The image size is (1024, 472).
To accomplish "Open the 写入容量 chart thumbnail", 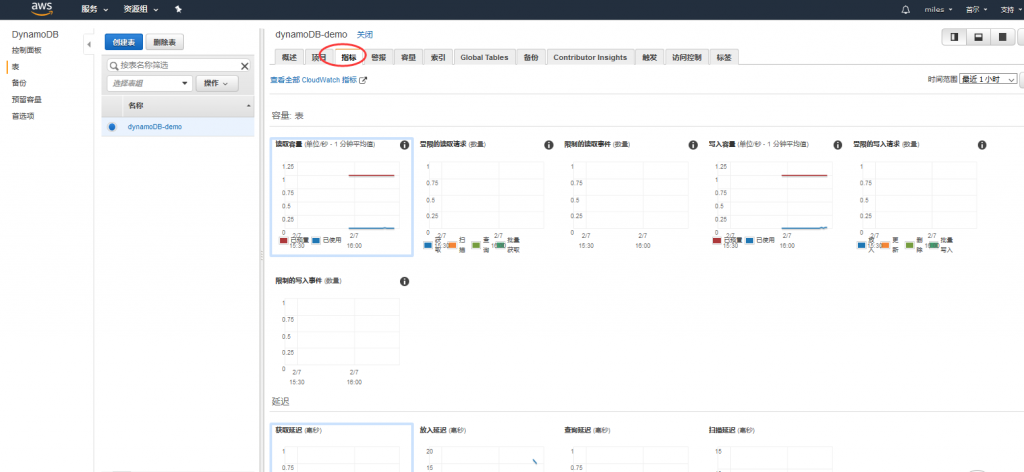I will tap(774, 197).
